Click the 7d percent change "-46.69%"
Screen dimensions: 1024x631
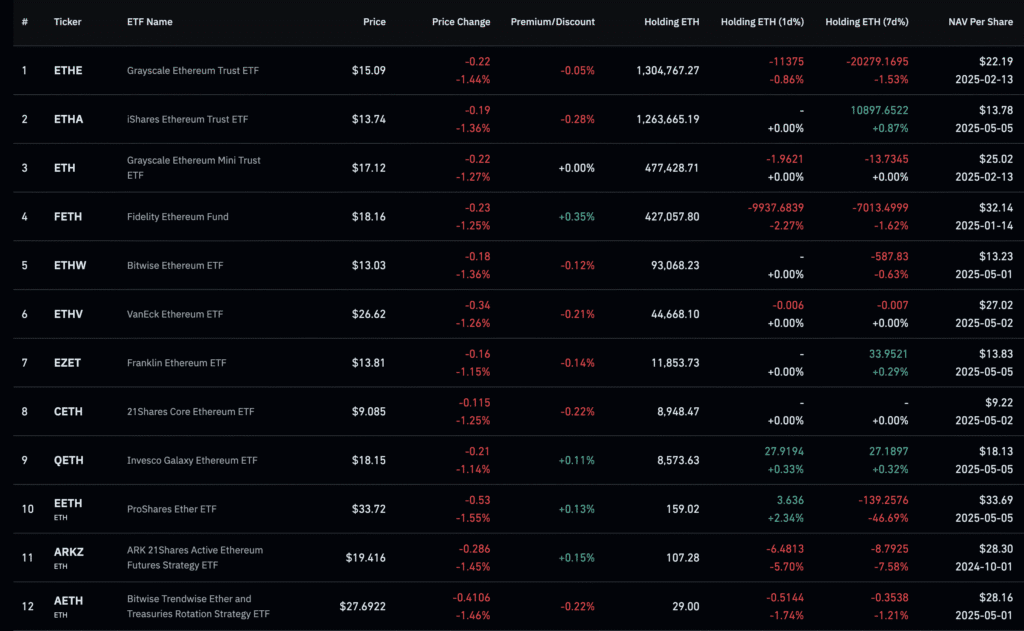pyautogui.click(x=888, y=518)
